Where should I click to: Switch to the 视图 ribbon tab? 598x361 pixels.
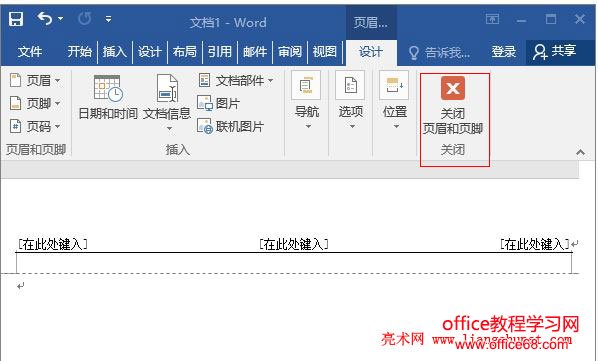[325, 51]
